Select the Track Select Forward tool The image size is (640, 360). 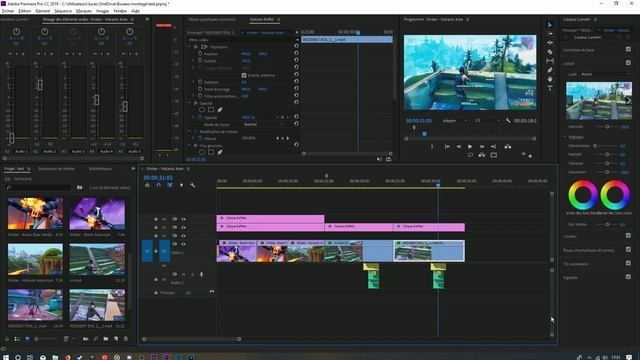550,34
